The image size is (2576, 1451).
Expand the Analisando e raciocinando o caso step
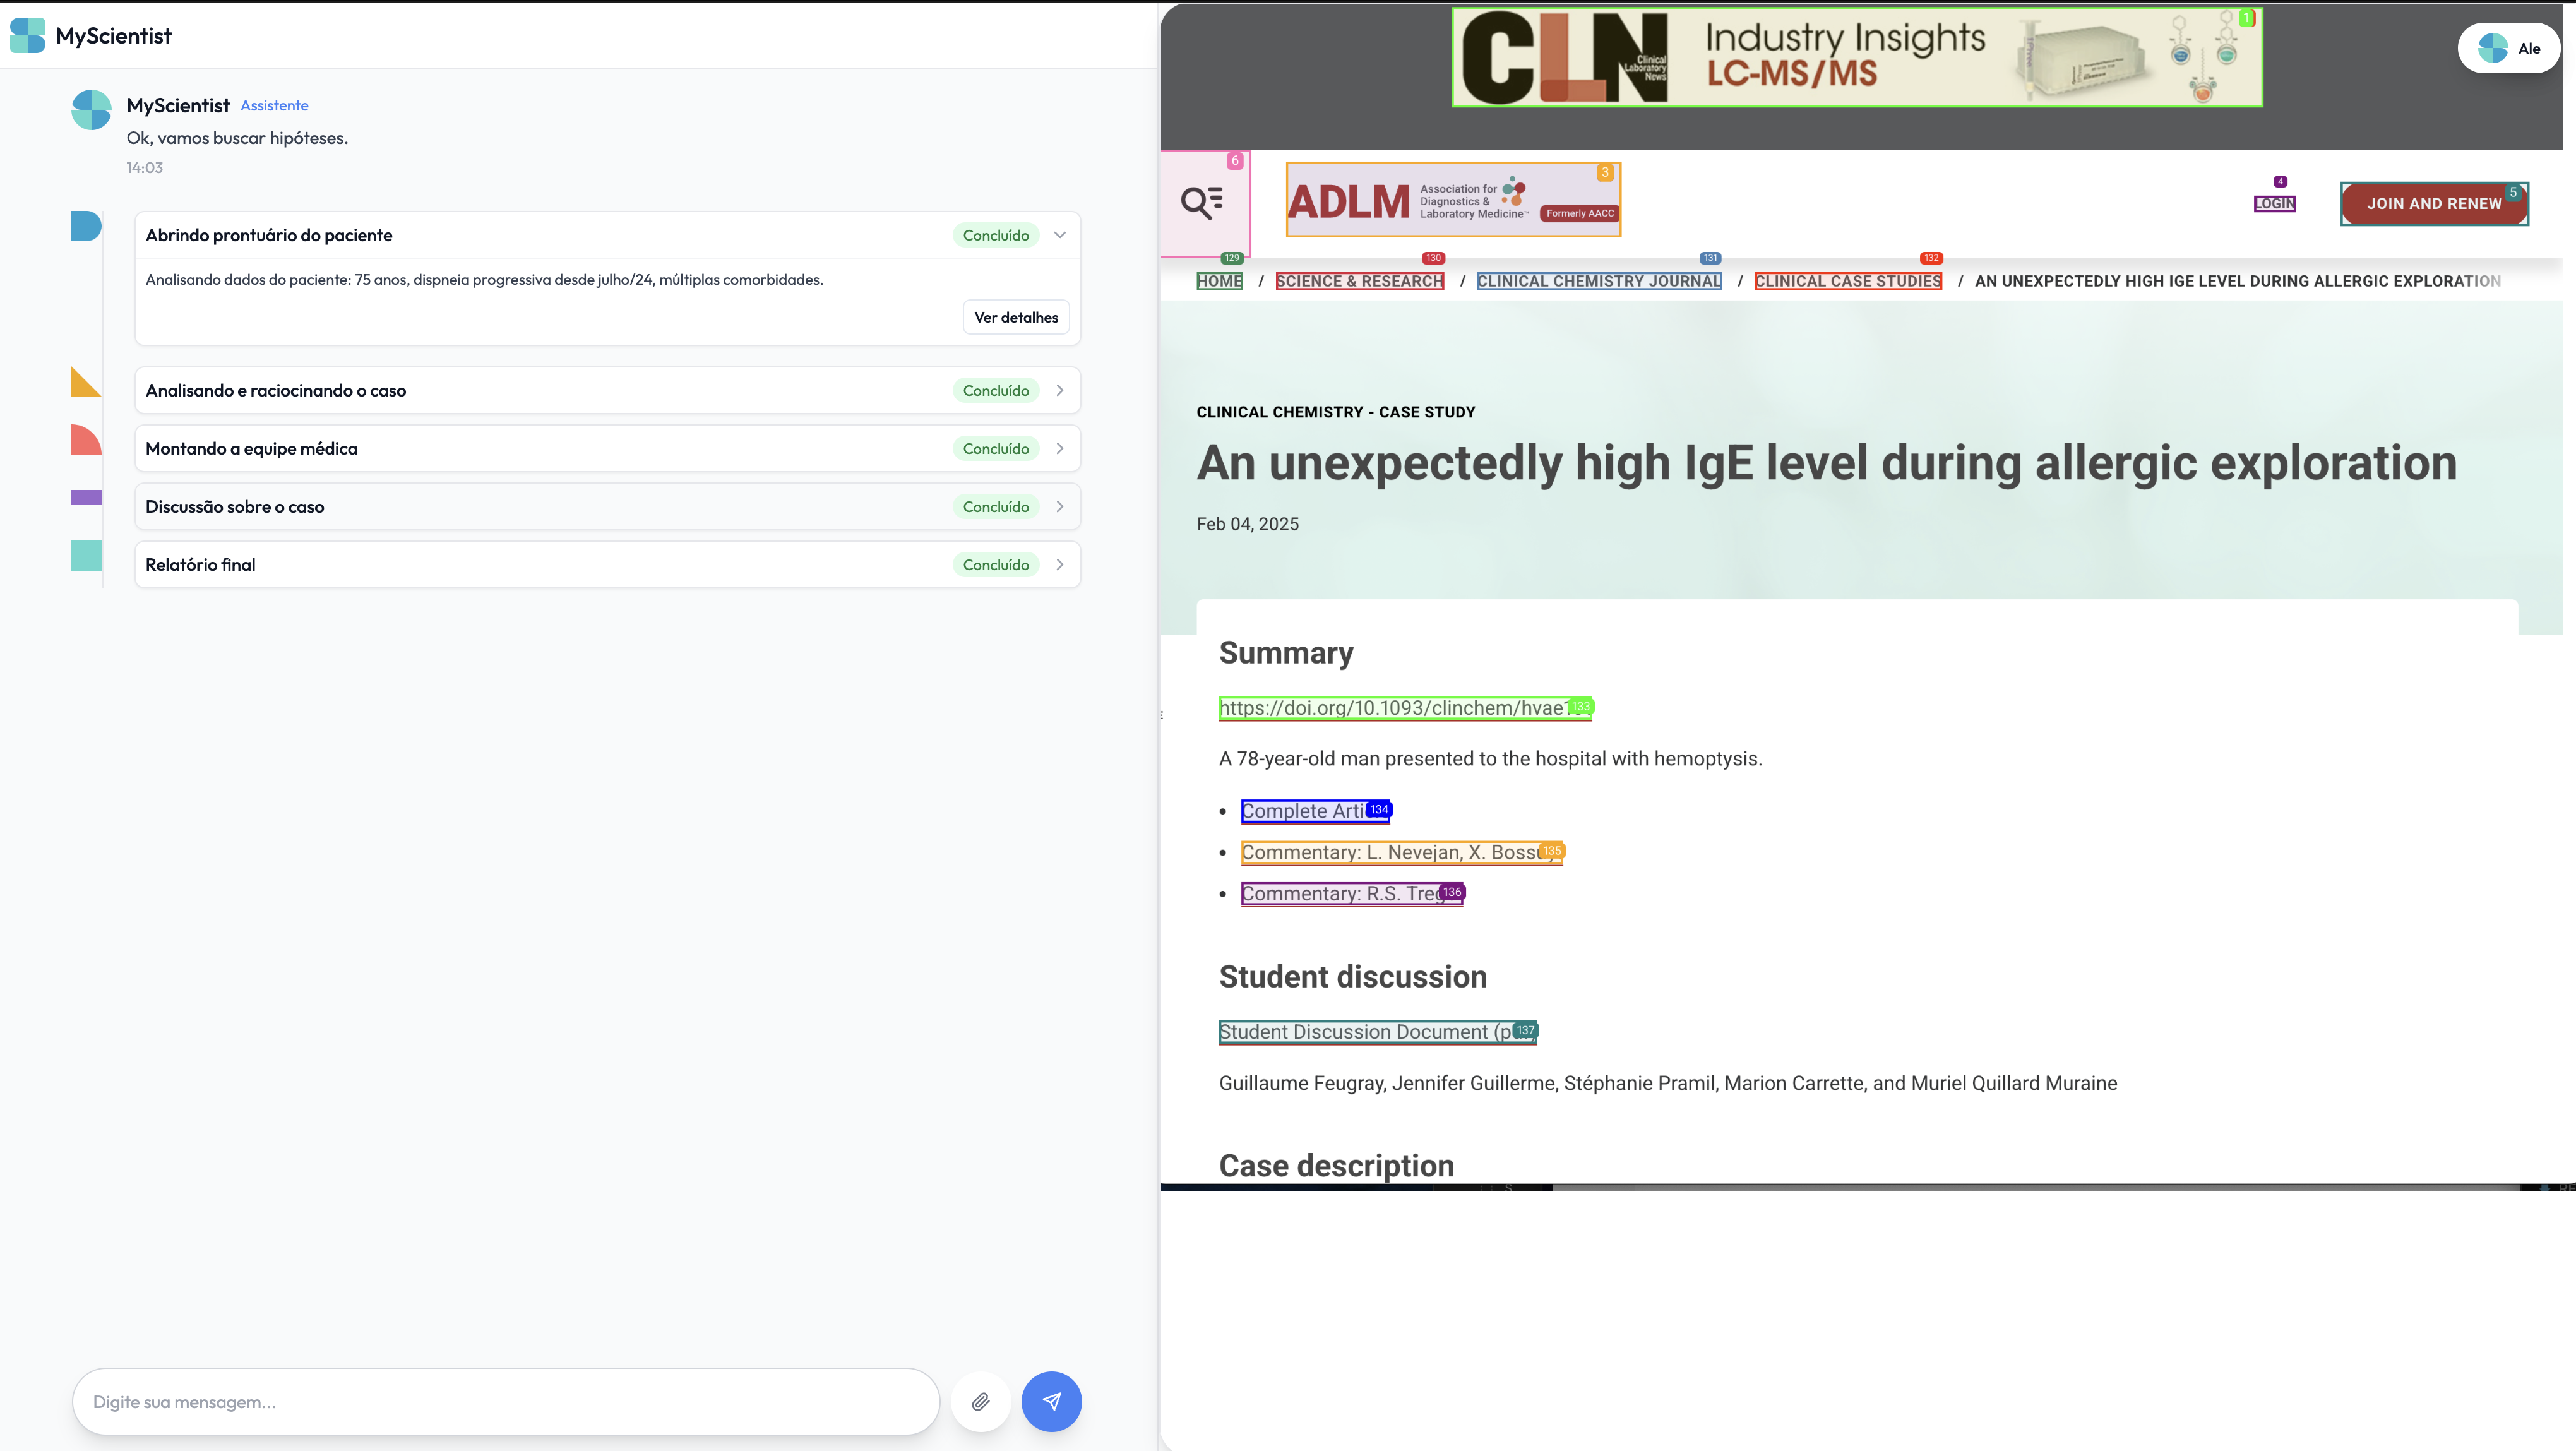[x=1060, y=390]
